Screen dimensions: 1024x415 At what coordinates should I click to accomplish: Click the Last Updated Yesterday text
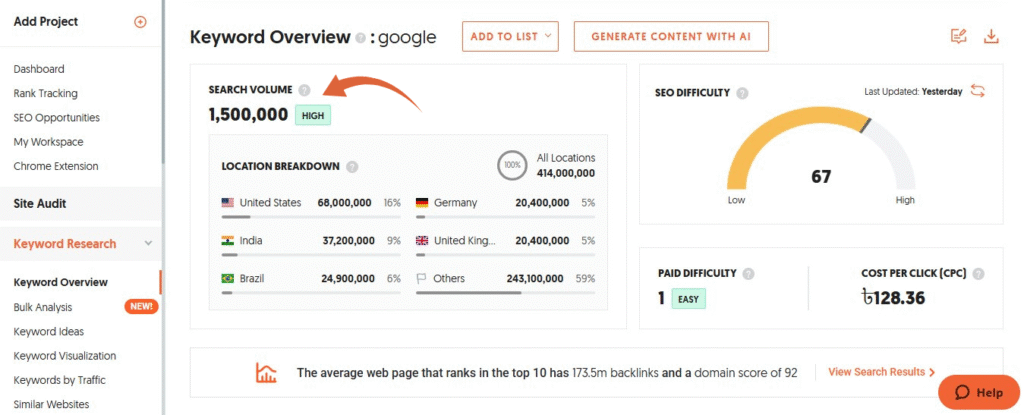pyautogui.click(x=913, y=91)
